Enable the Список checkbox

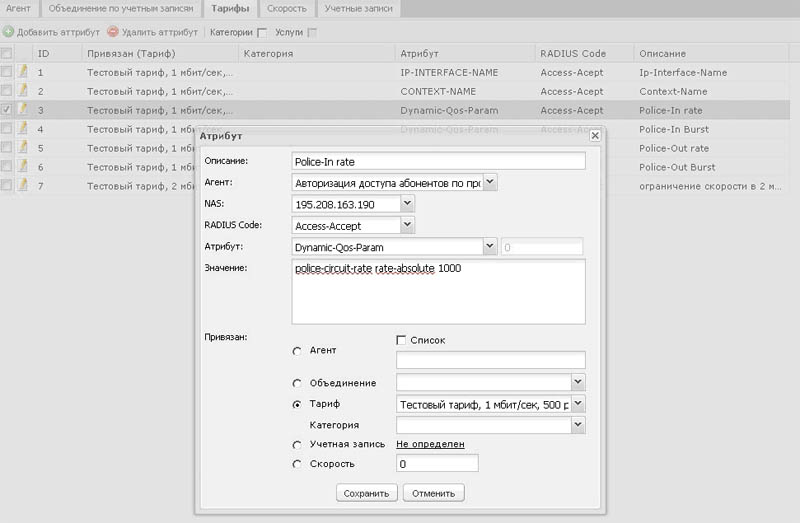click(x=402, y=340)
